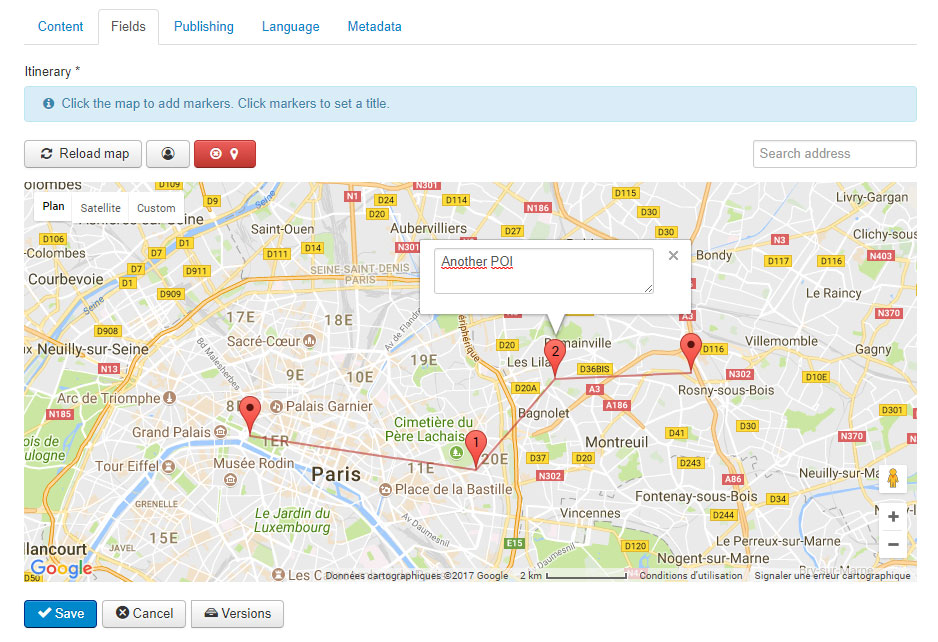This screenshot has height=642, width=938.
Task: Click the Nogent-sur-Marne map label
Action: click(x=713, y=559)
